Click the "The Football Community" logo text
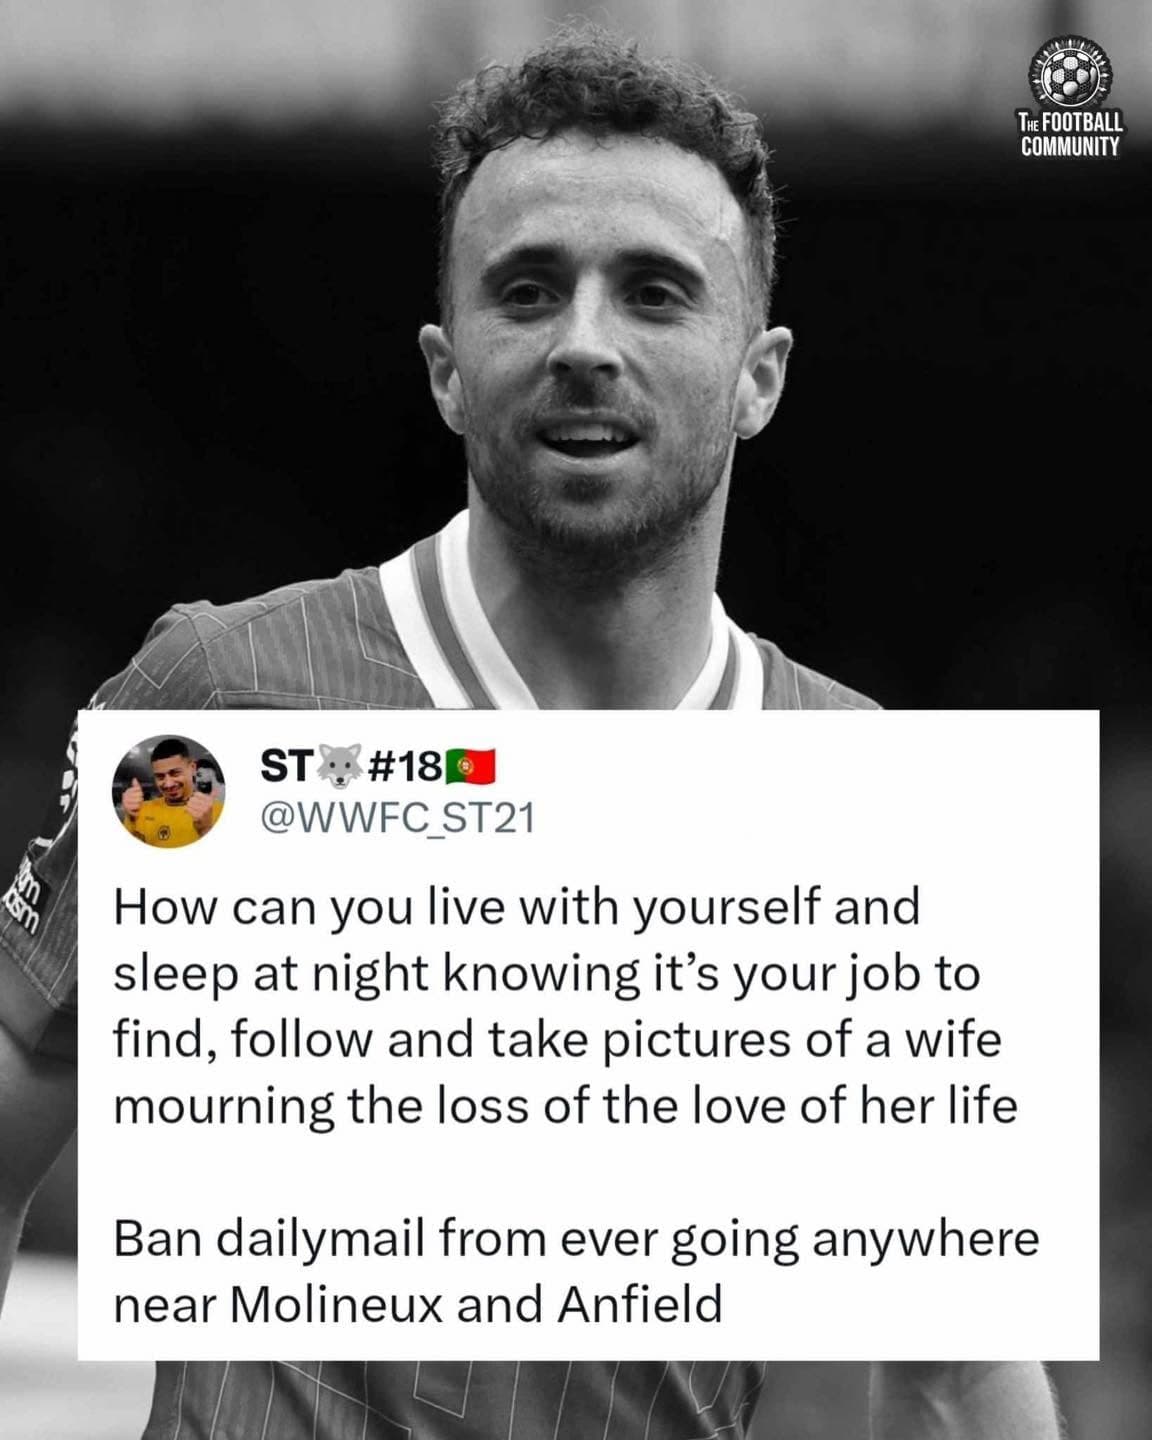 point(1070,135)
